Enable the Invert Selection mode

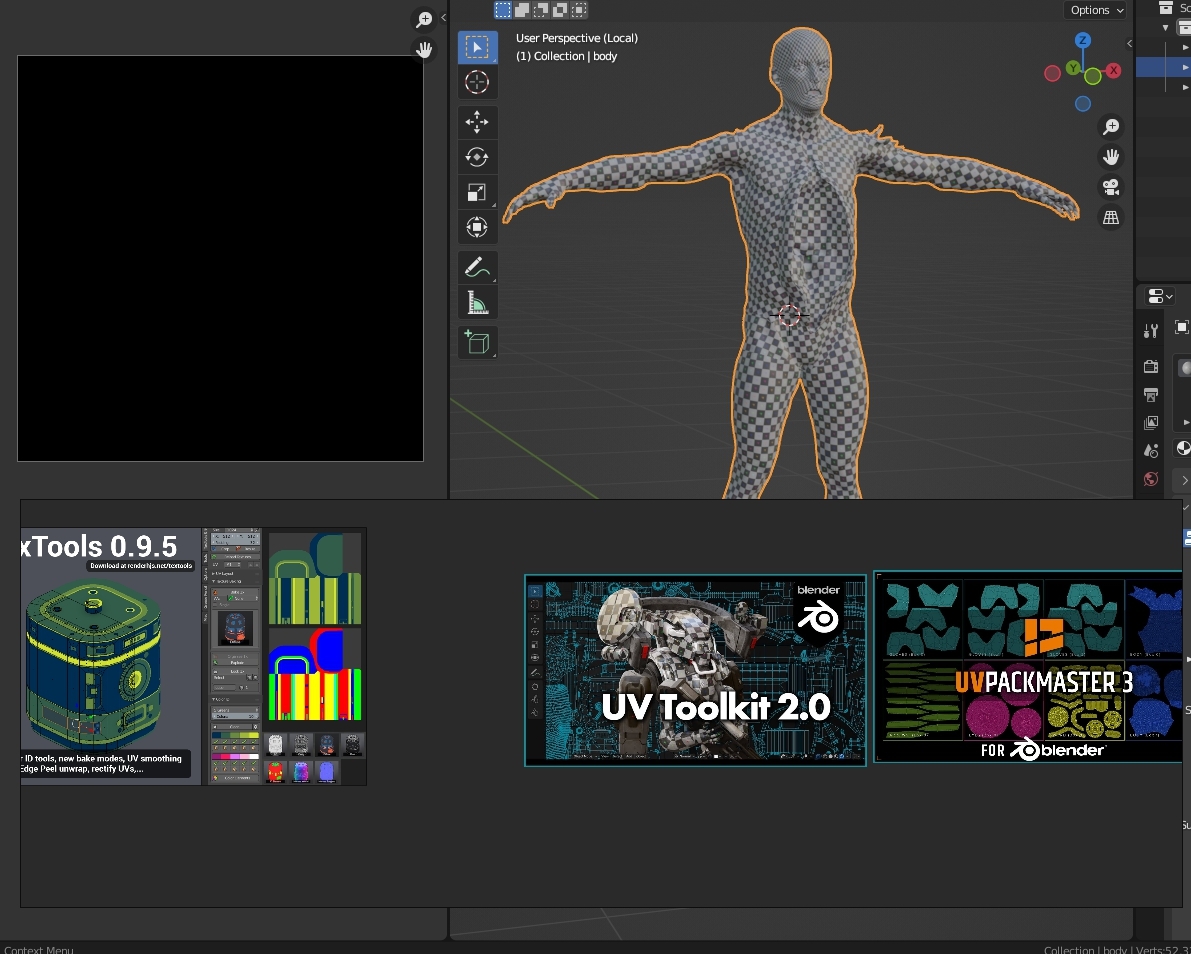(560, 10)
